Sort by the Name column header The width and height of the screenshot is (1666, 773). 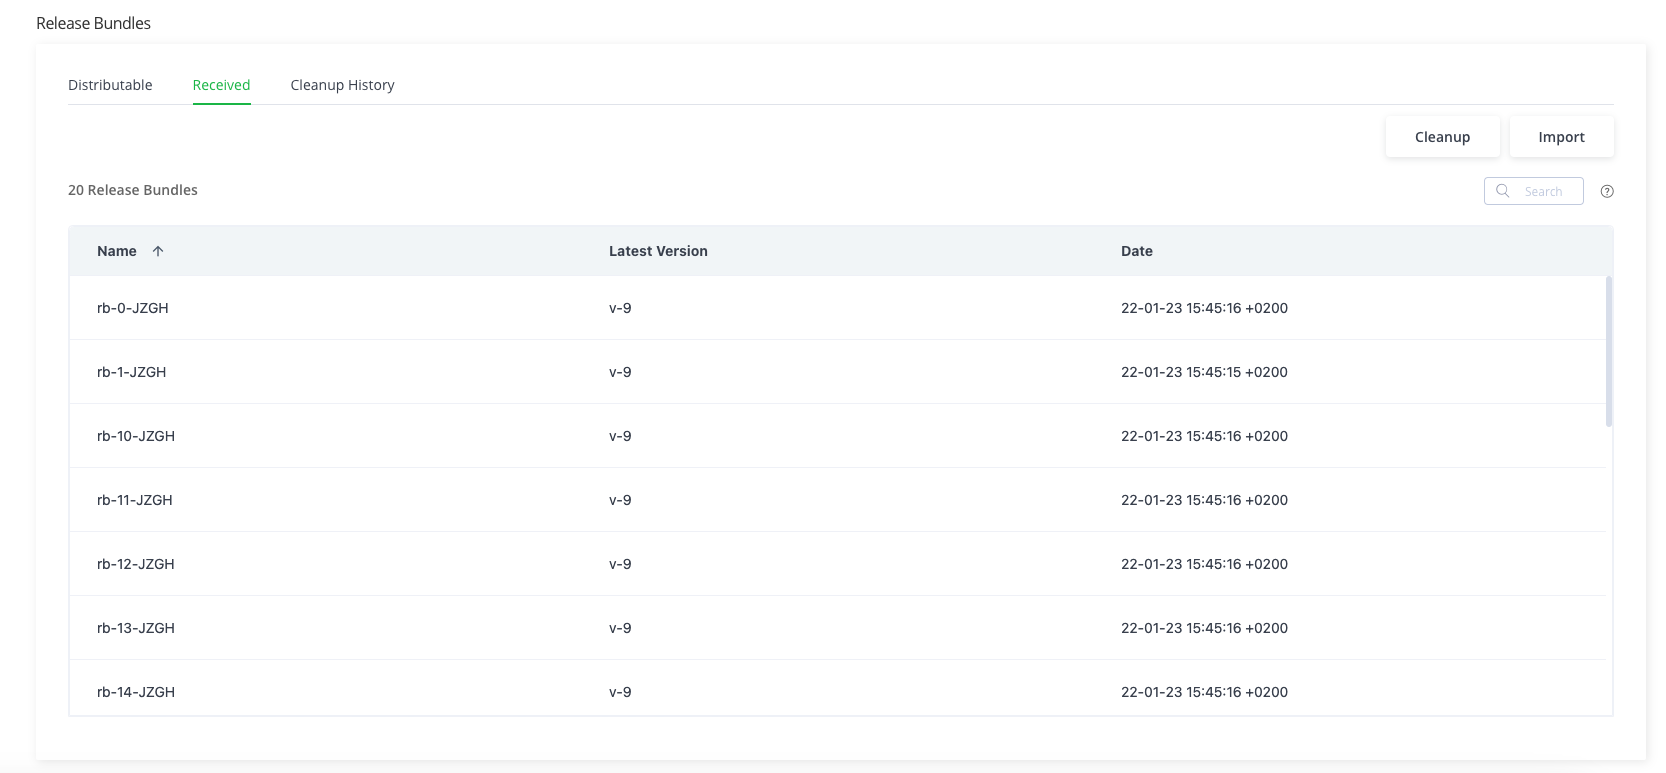(117, 251)
